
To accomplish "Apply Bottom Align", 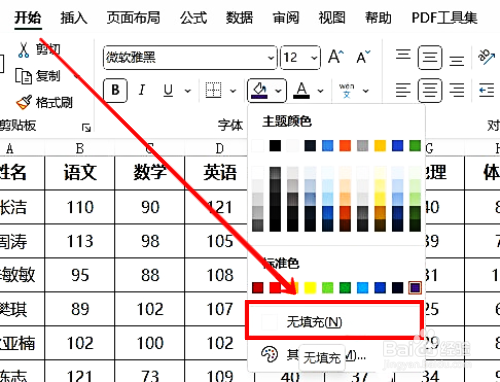I will 456,61.
